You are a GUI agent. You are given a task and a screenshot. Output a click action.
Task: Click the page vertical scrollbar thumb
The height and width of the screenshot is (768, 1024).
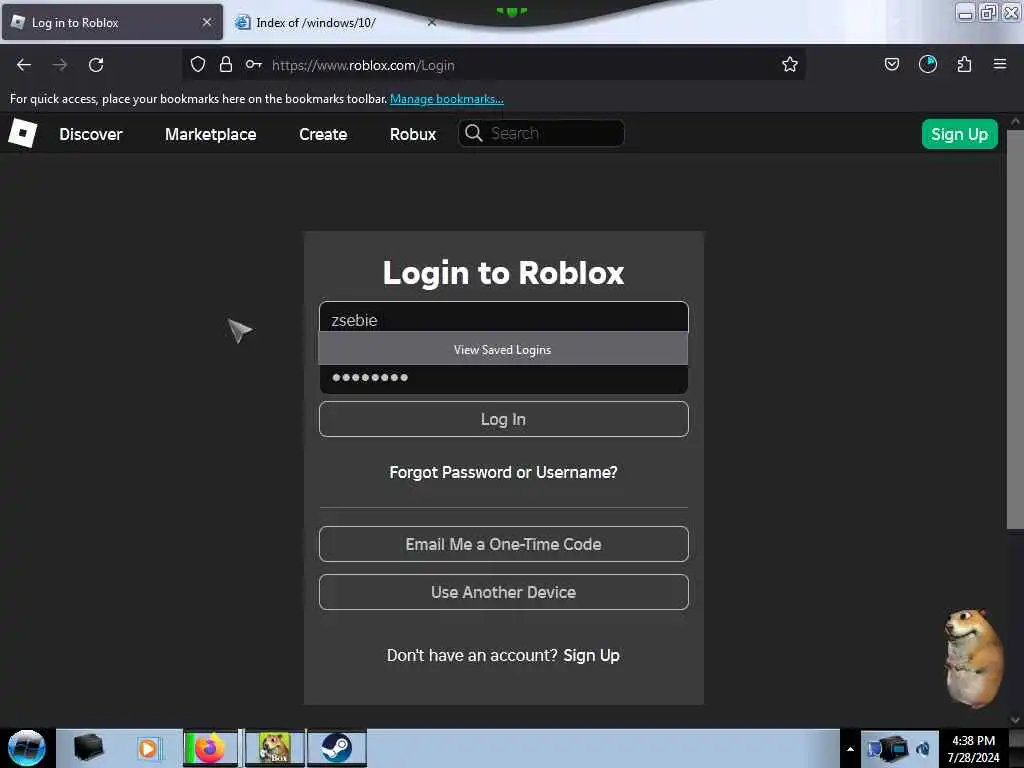1015,330
